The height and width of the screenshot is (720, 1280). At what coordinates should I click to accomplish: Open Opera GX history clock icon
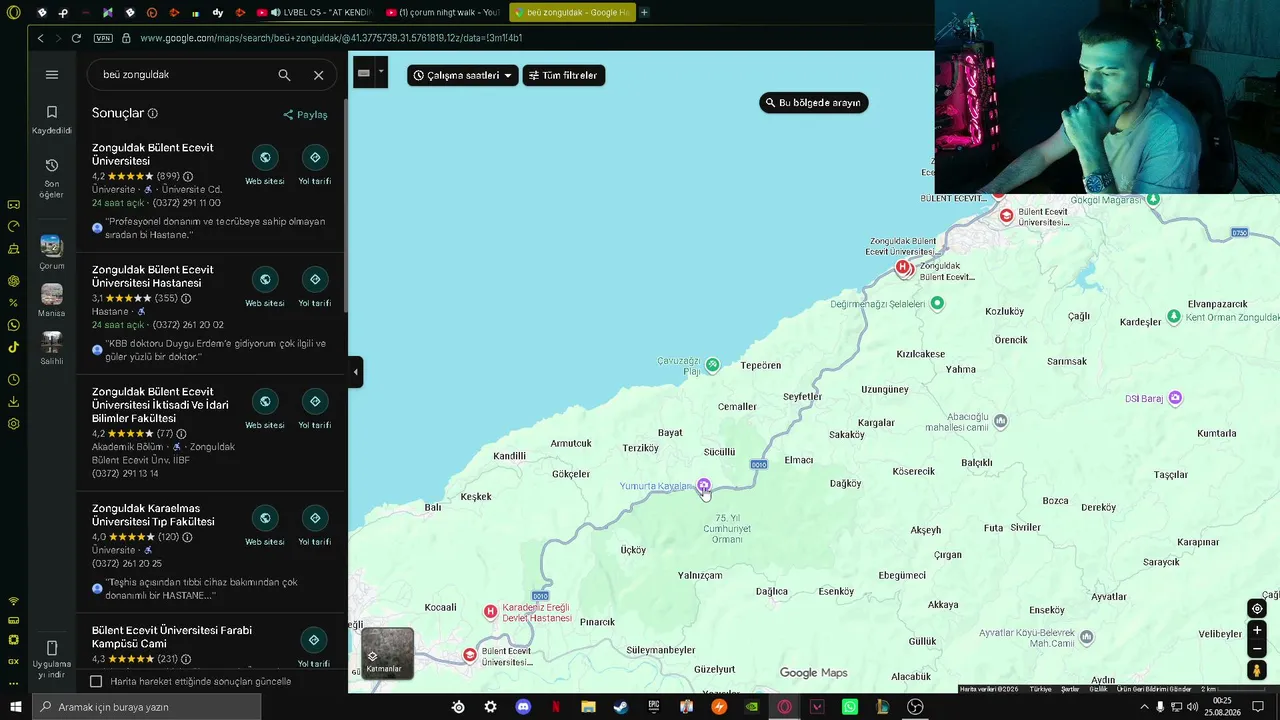tap(14, 380)
